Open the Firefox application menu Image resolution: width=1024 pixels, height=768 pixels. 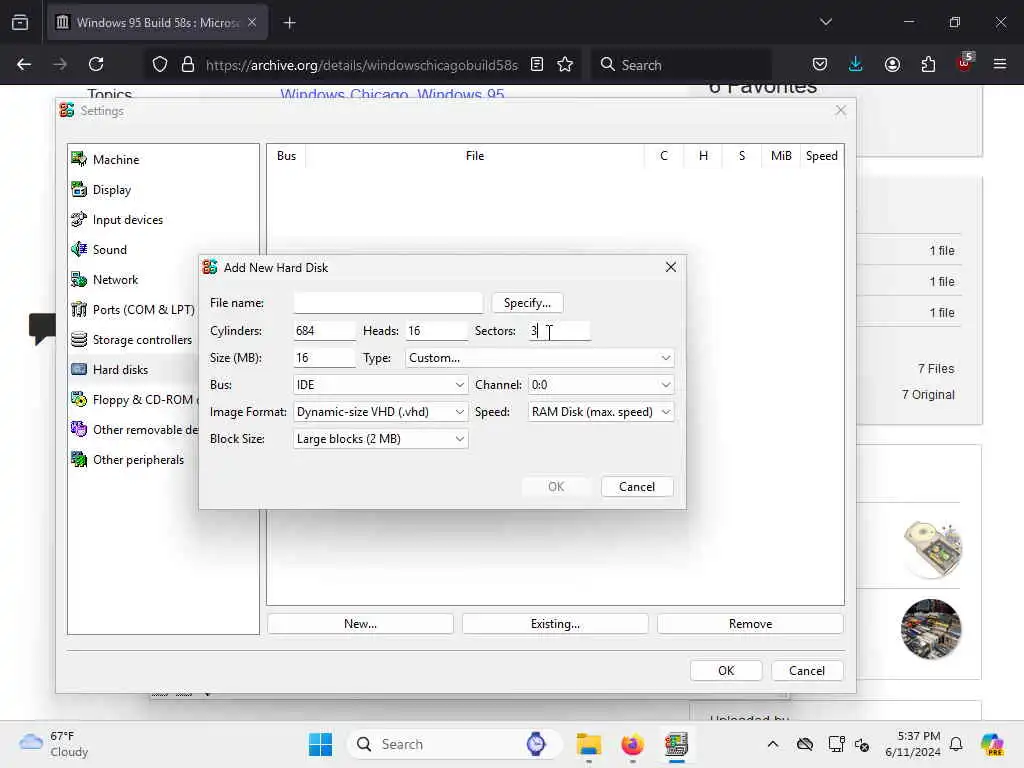tap(1000, 64)
